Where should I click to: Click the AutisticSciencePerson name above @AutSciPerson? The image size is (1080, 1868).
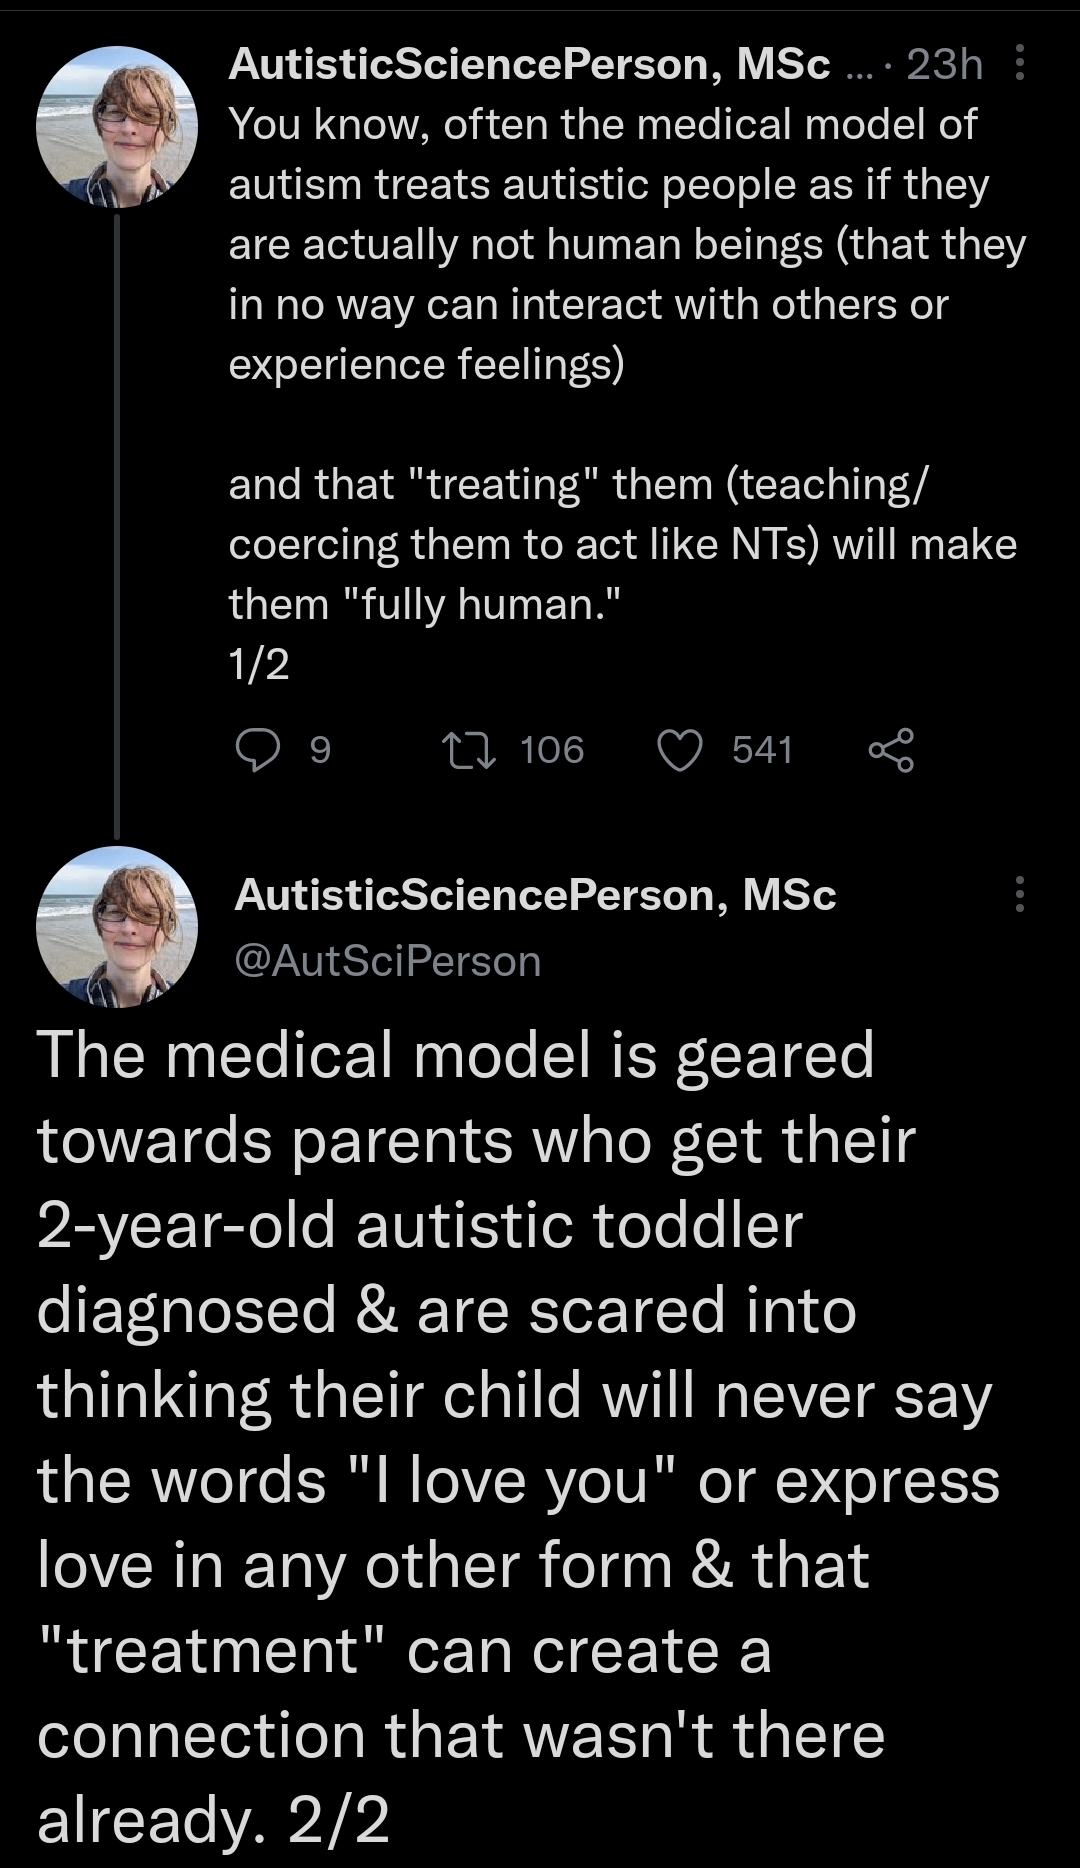pyautogui.click(x=535, y=894)
